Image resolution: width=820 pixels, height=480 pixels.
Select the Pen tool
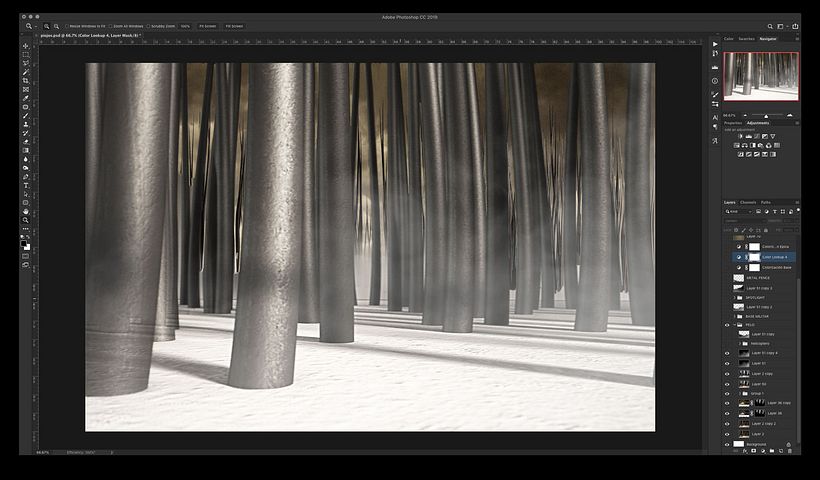[x=26, y=177]
